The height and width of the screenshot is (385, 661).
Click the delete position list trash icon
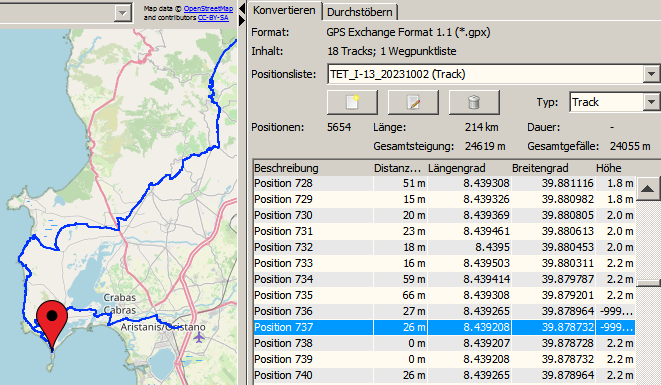click(x=474, y=102)
